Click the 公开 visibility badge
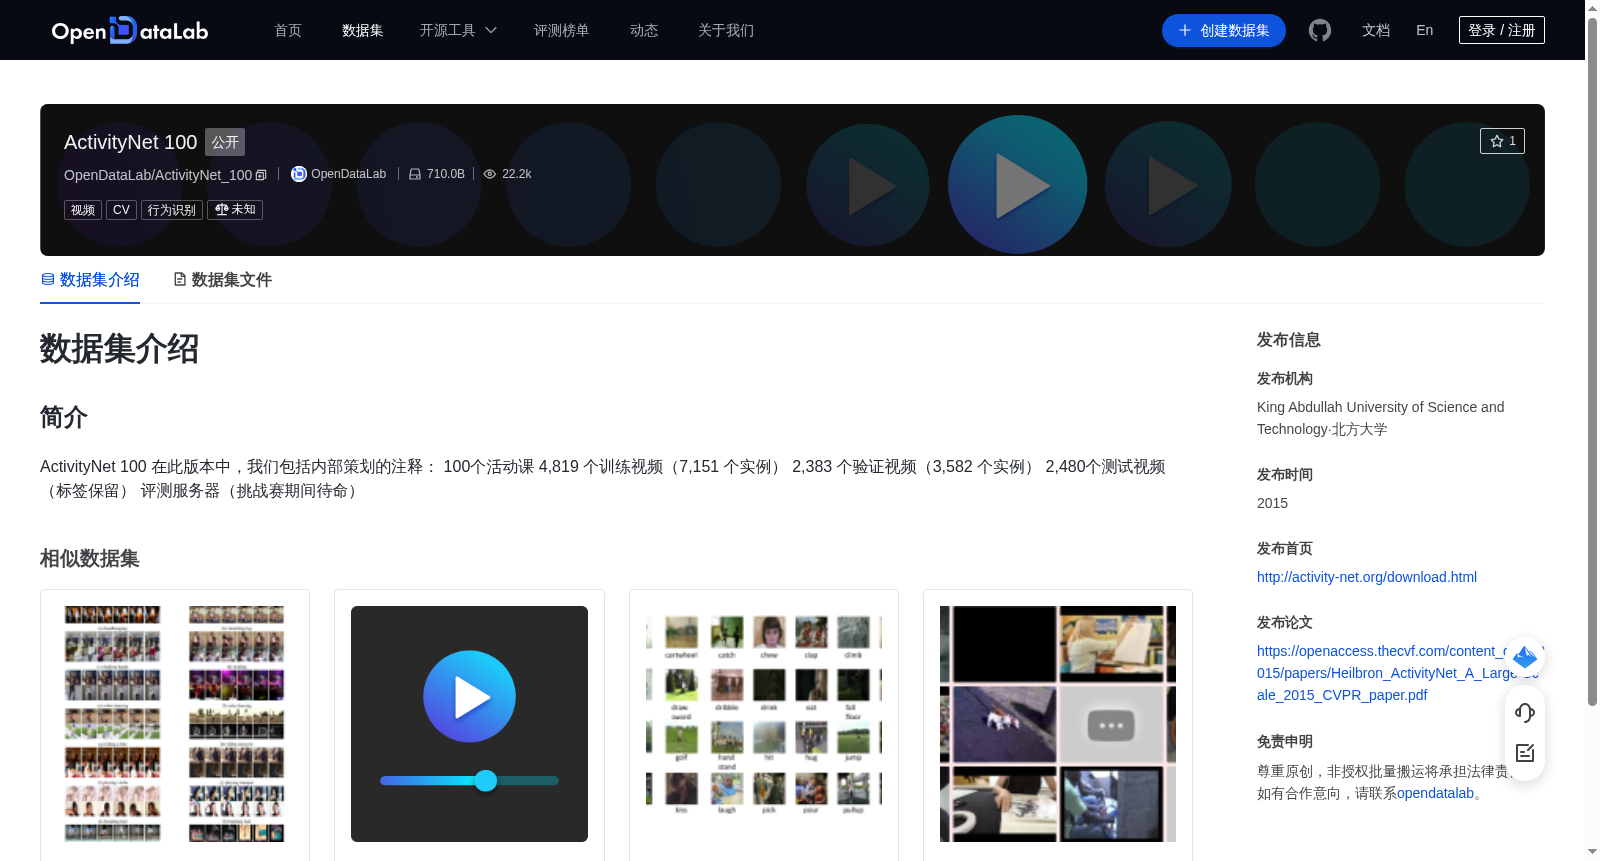Image resolution: width=1600 pixels, height=861 pixels. (x=225, y=142)
